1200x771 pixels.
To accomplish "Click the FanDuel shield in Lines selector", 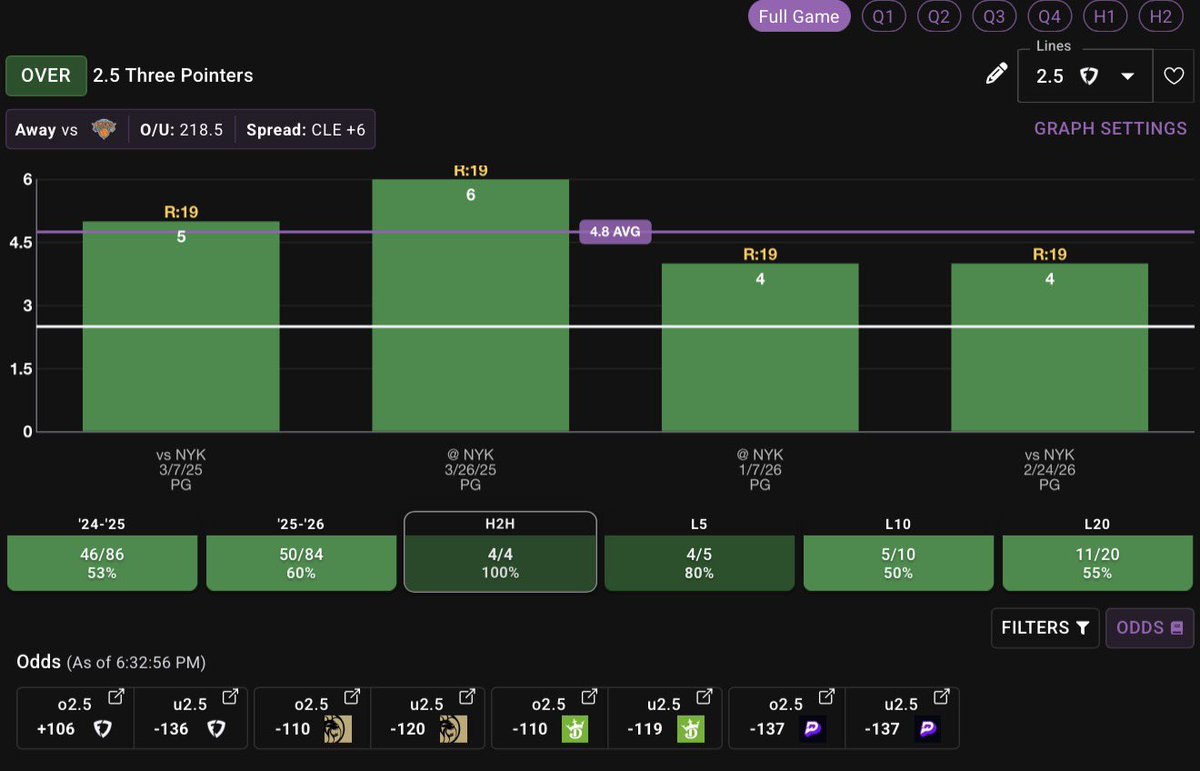I will (x=1090, y=76).
